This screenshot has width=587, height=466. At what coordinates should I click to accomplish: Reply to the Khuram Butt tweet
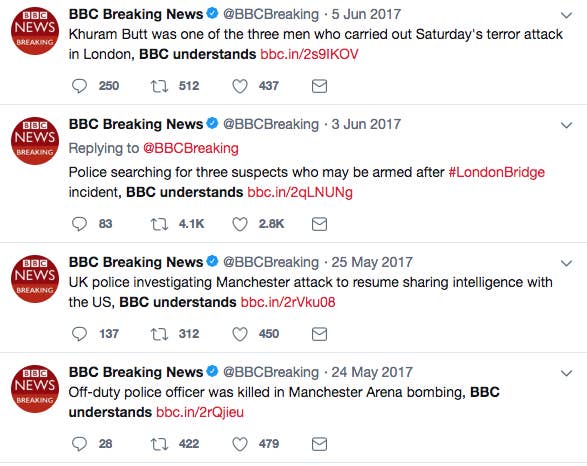[79, 86]
